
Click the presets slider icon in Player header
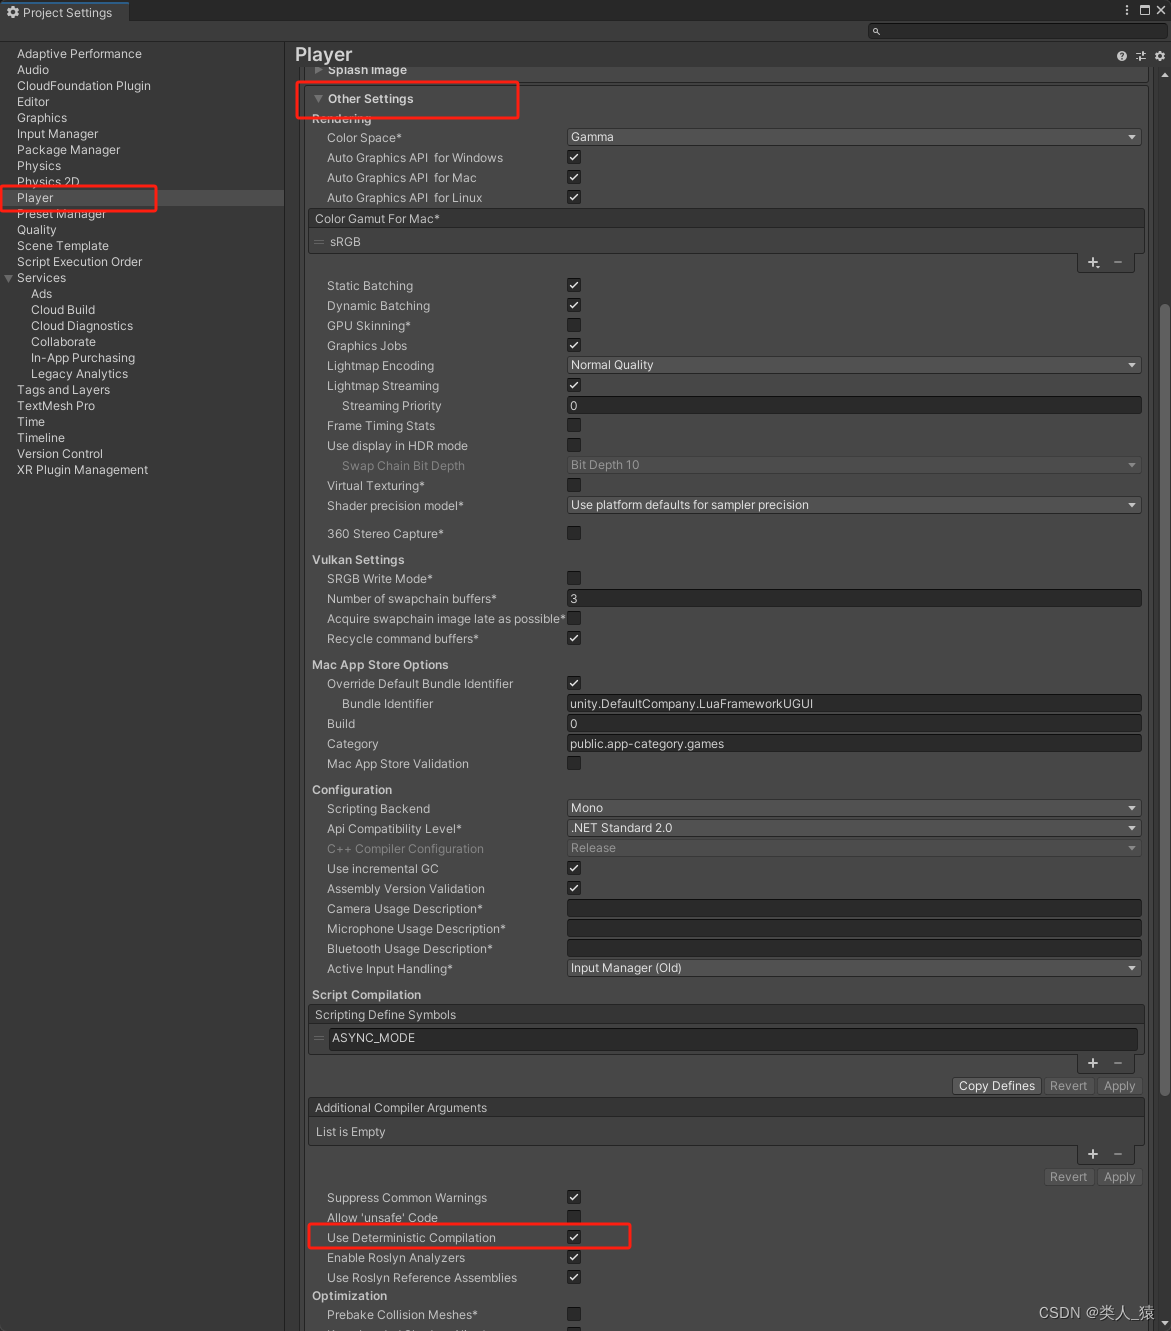point(1140,56)
